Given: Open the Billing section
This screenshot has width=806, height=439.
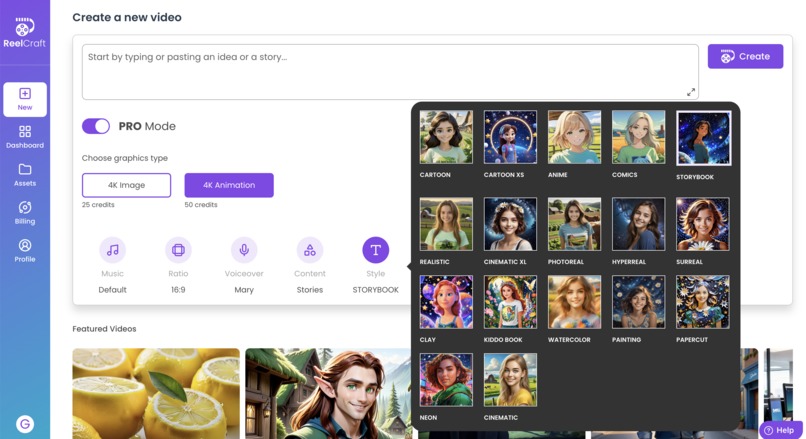Looking at the screenshot, I should click(25, 213).
